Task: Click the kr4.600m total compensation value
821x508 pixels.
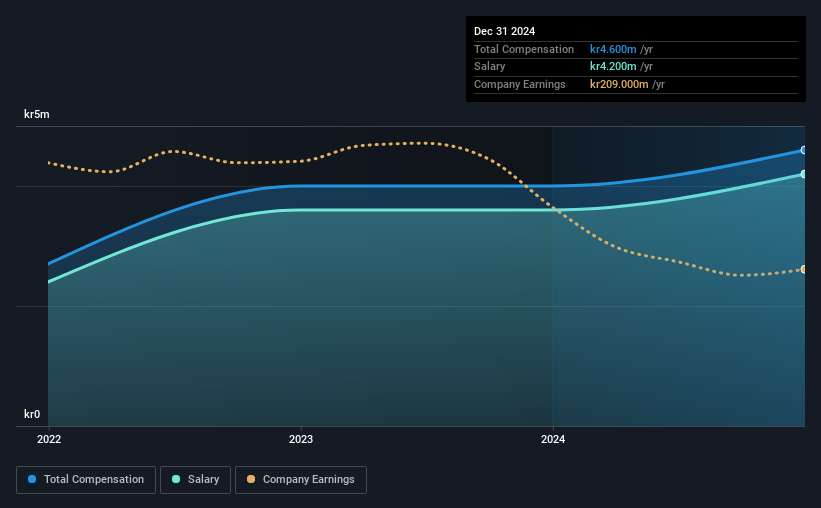Action: (613, 49)
